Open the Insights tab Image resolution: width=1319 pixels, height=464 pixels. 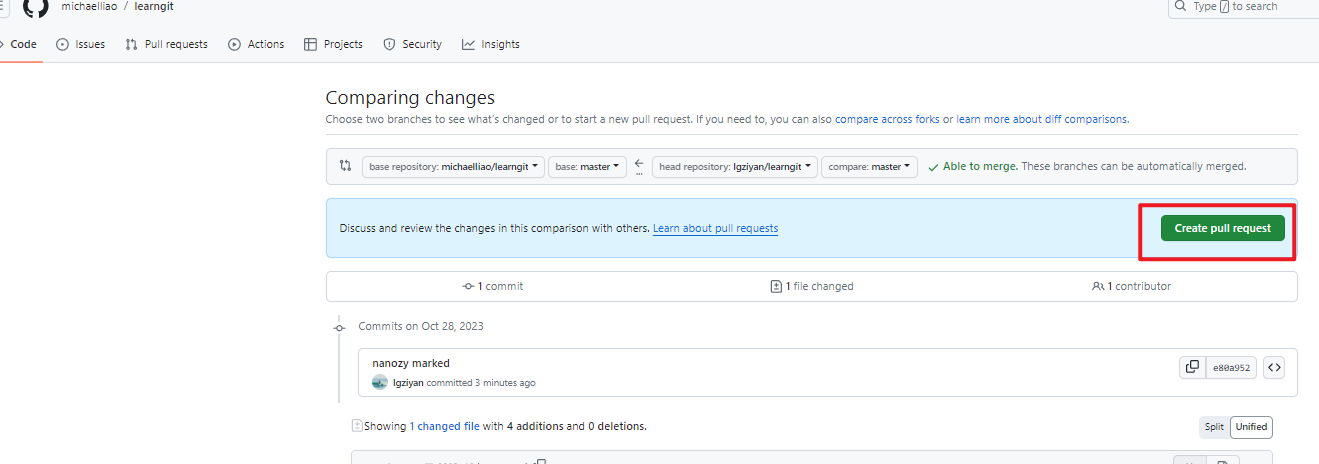pyautogui.click(x=490, y=44)
